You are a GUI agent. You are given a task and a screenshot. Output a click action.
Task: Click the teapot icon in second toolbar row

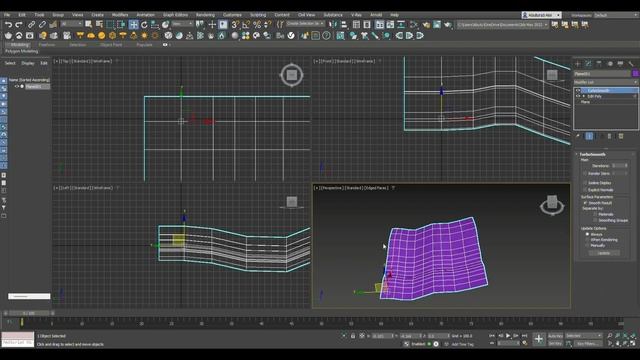click(8, 36)
